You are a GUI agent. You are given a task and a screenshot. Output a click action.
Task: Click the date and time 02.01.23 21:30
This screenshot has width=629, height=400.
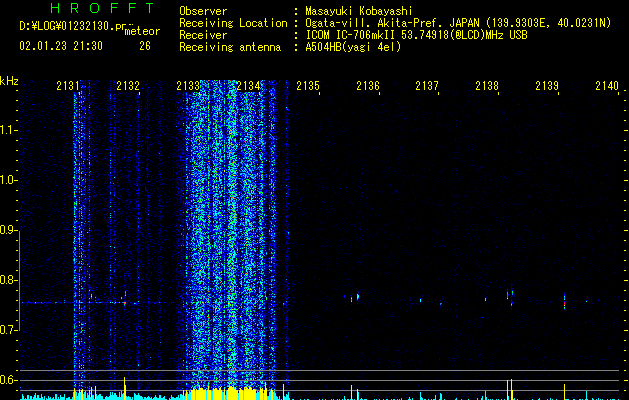[x=61, y=46]
